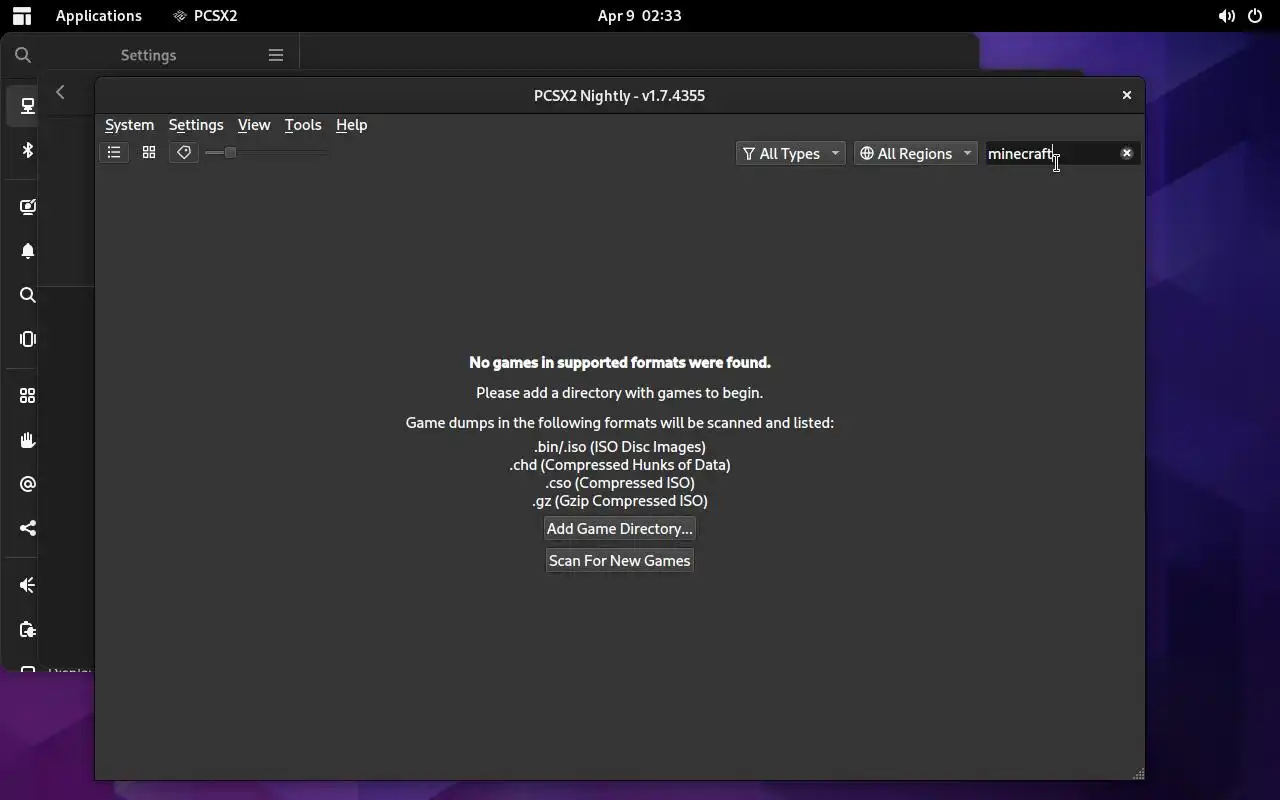
Task: Select Online Accounts icon in Settings sidebar
Action: (28, 484)
